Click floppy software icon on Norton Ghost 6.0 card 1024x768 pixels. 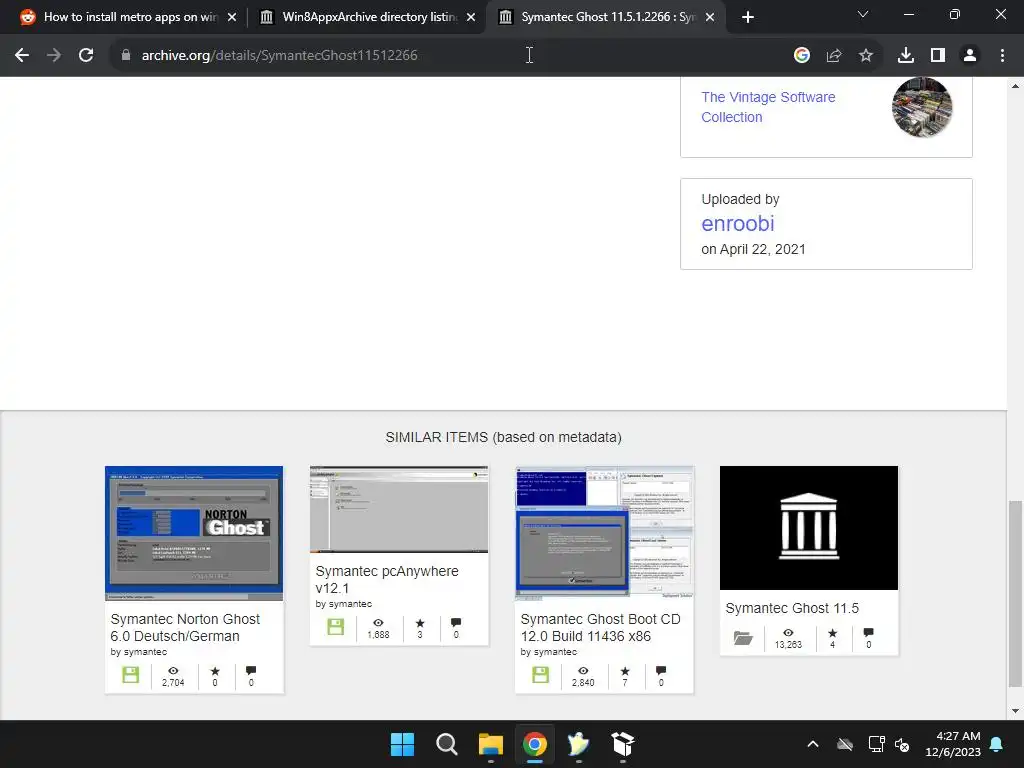(131, 675)
